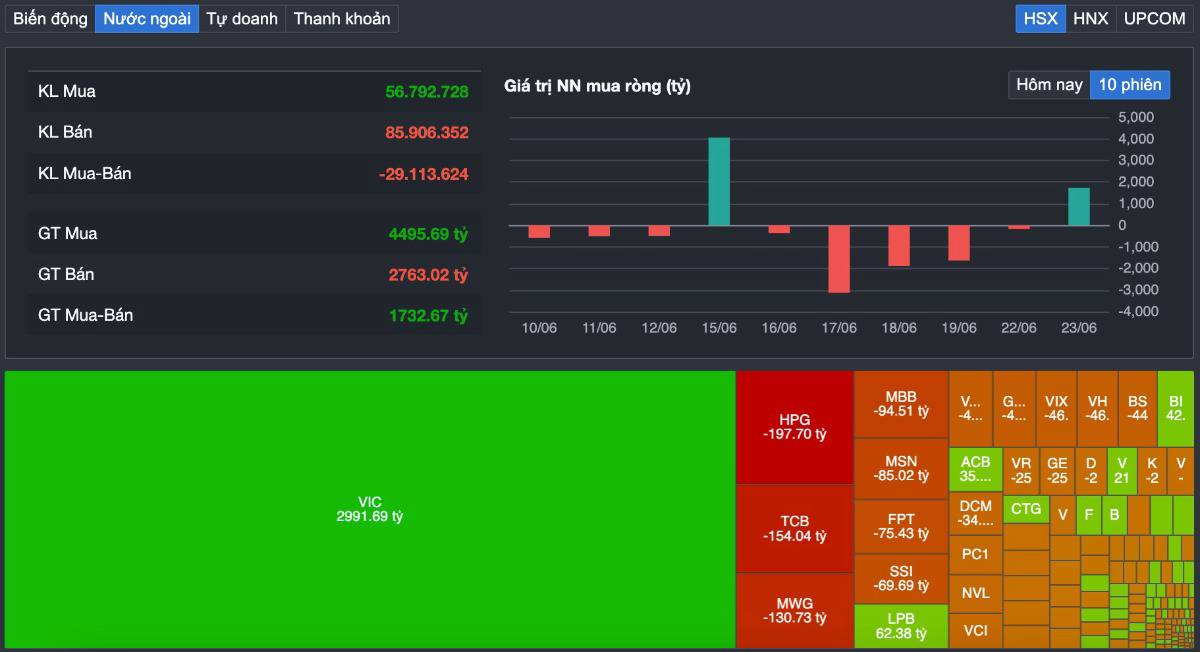Click the green LPB treemap tile
The height and width of the screenshot is (652, 1200).
coord(901,626)
